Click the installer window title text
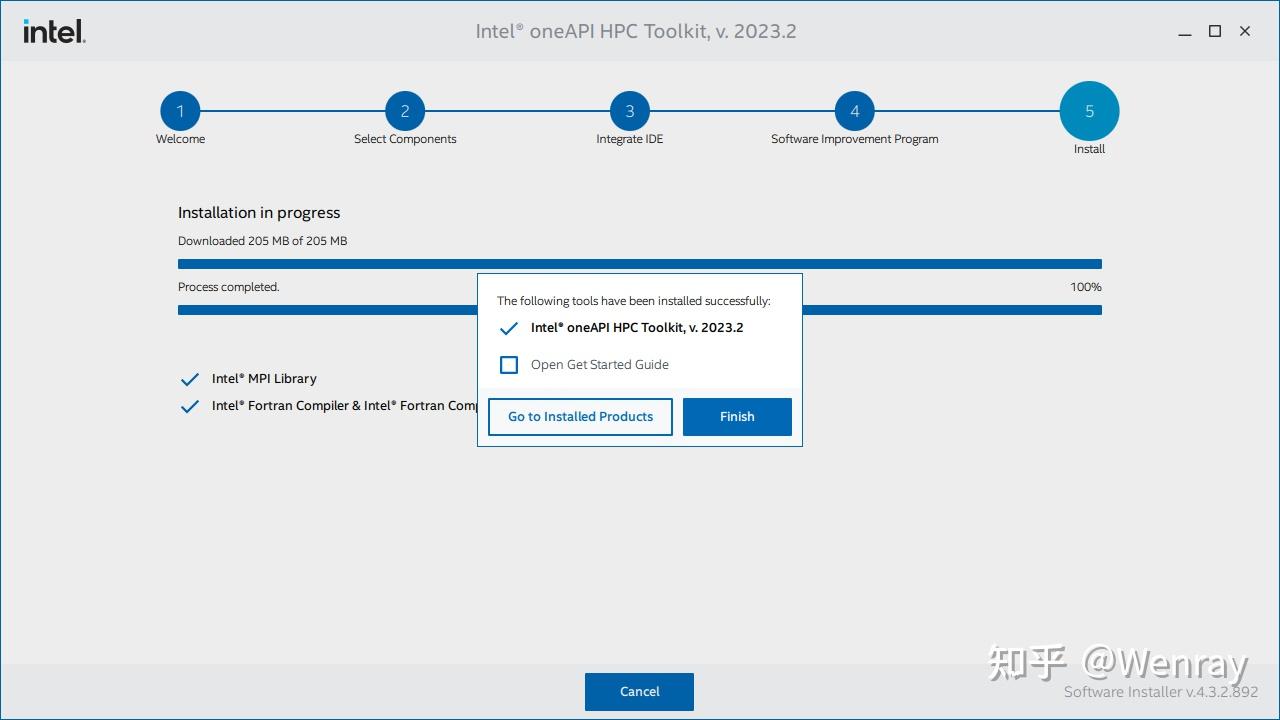Viewport: 1280px width, 720px height. pyautogui.click(x=636, y=31)
